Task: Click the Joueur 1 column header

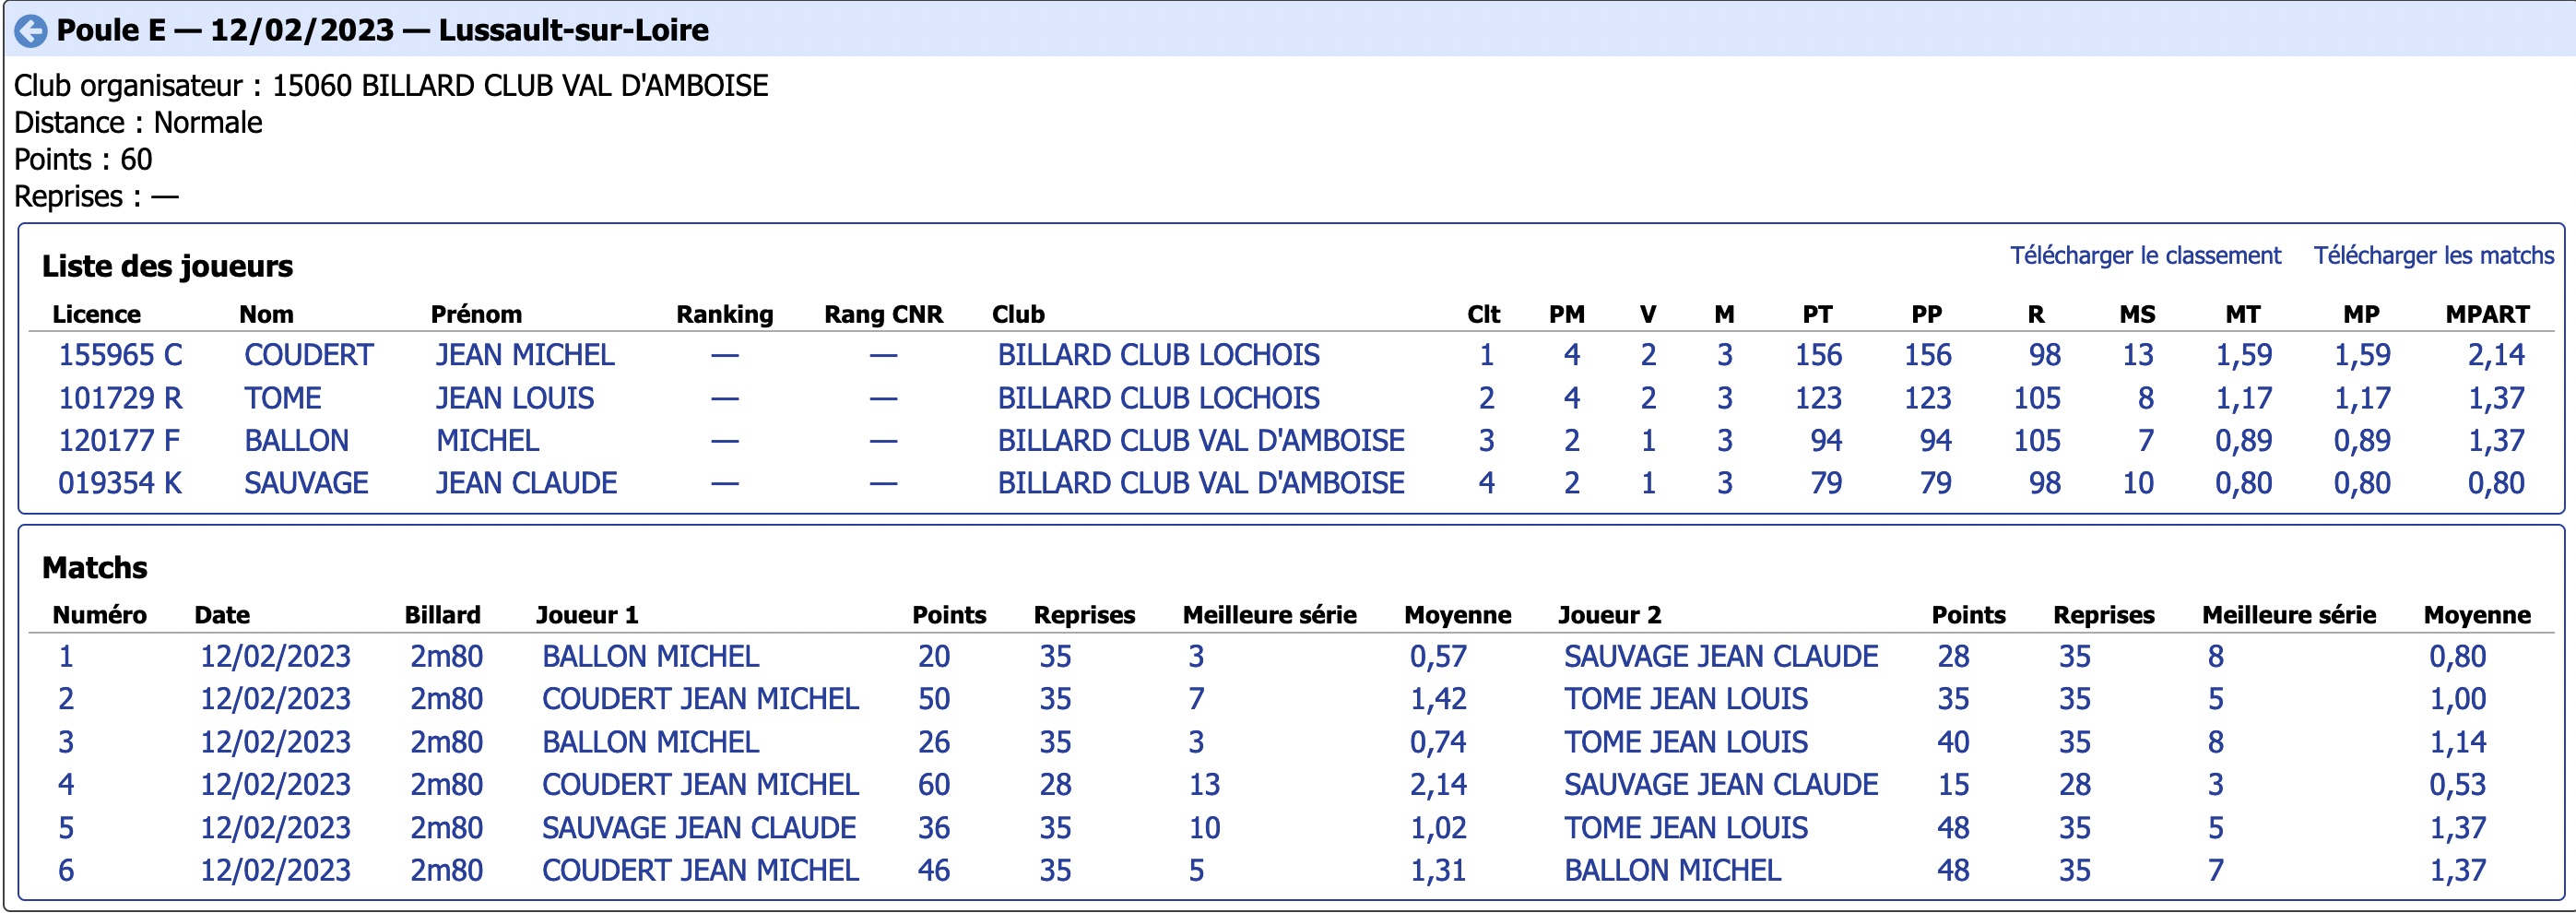Action: [587, 615]
